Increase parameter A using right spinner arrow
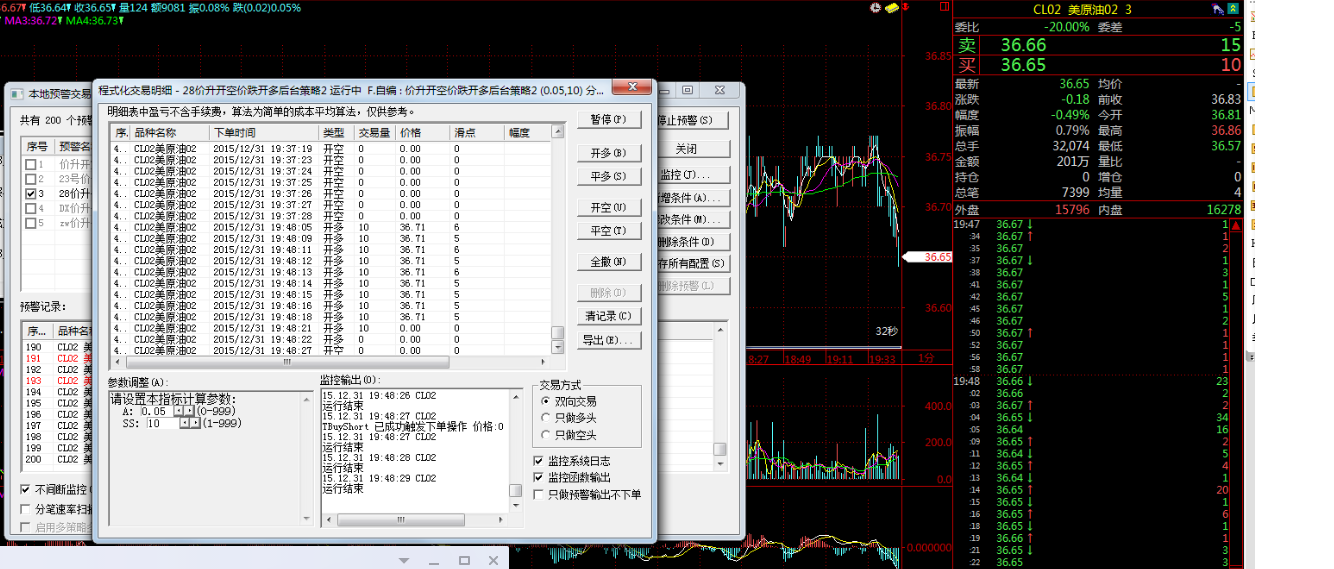The height and width of the screenshot is (569, 1334). tap(189, 411)
